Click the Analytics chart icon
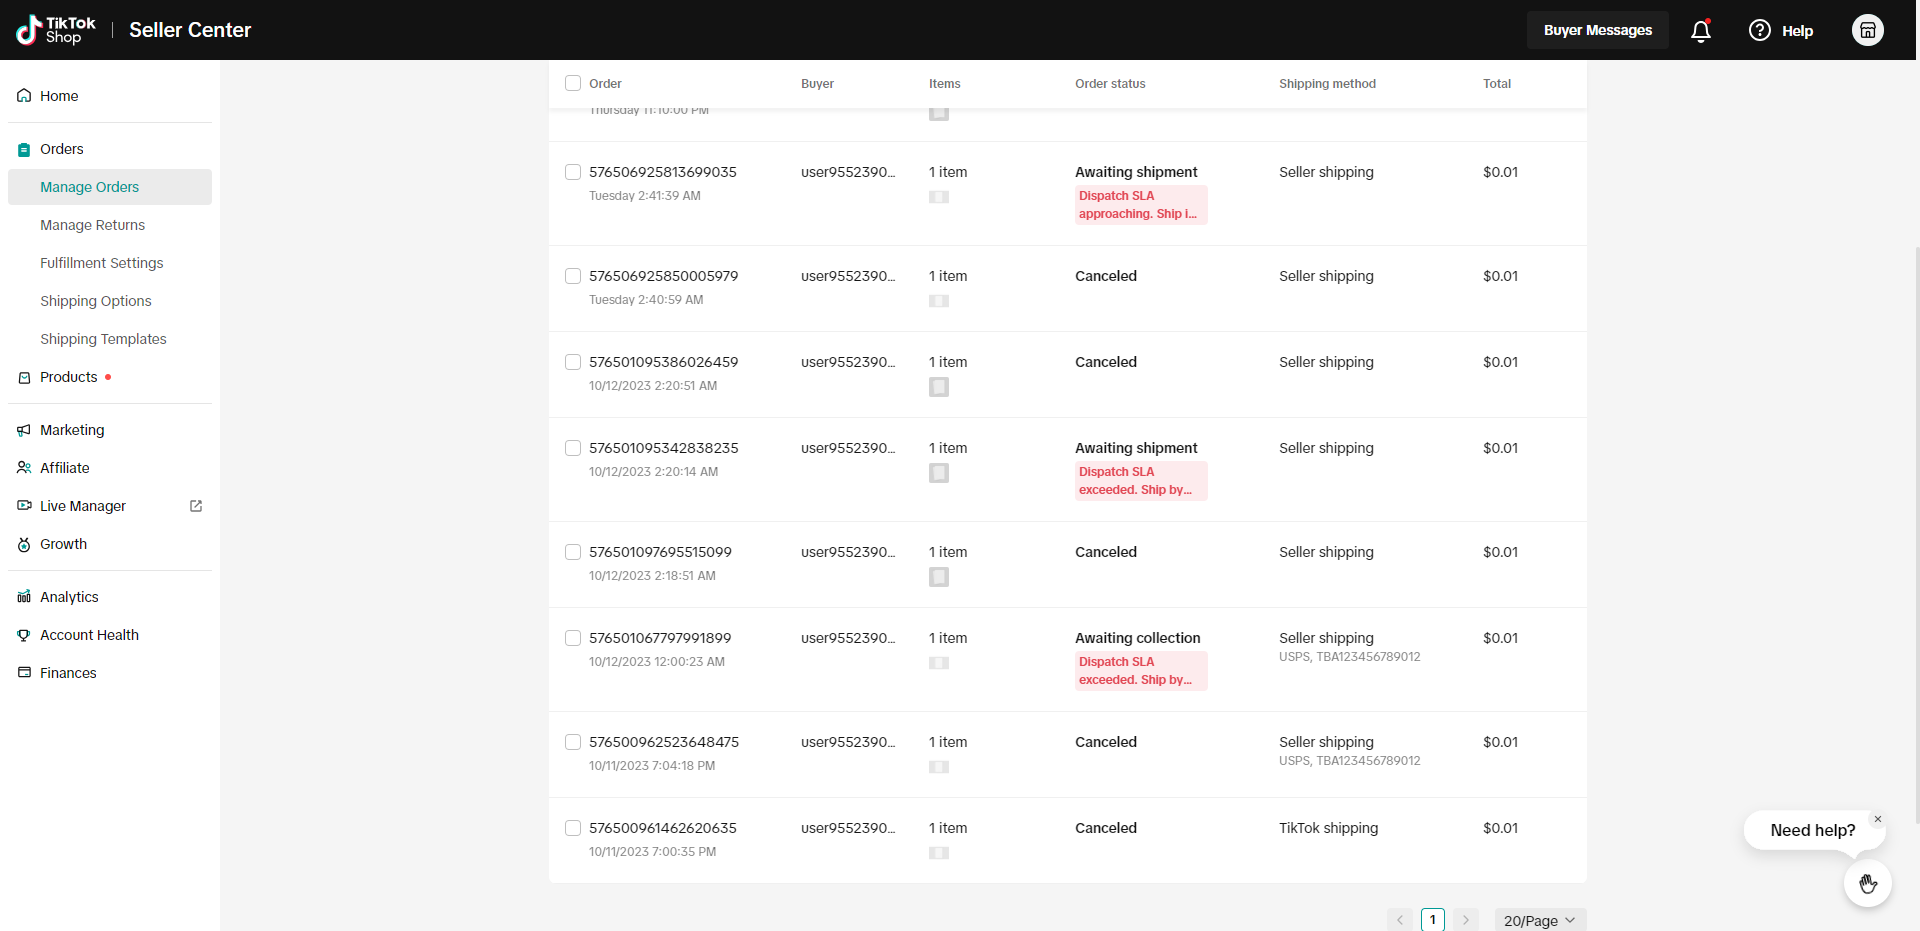The image size is (1920, 931). click(24, 597)
